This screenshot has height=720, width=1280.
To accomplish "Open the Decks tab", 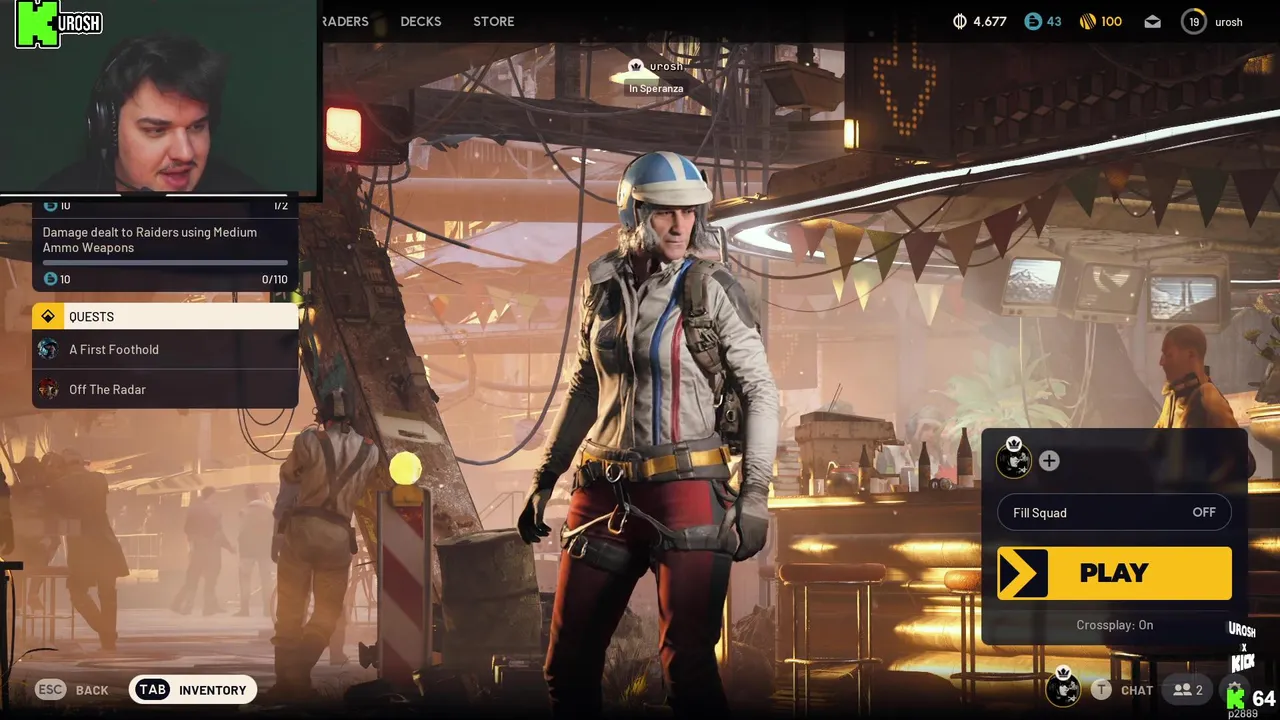I will tap(420, 21).
